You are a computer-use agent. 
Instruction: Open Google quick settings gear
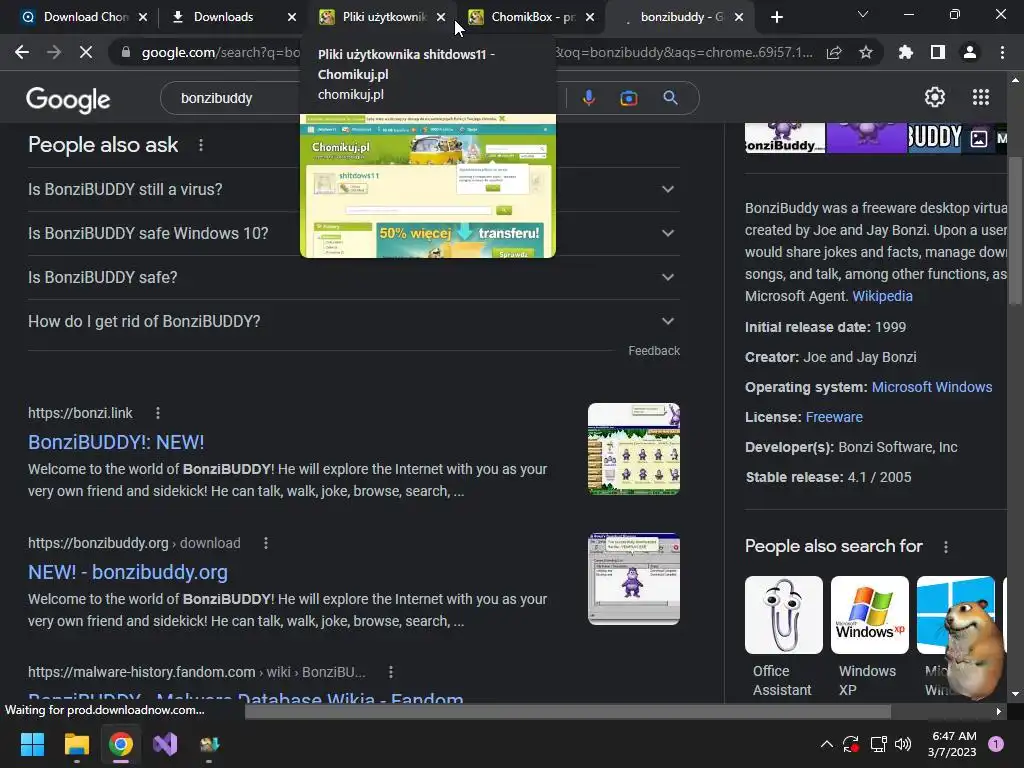point(935,97)
